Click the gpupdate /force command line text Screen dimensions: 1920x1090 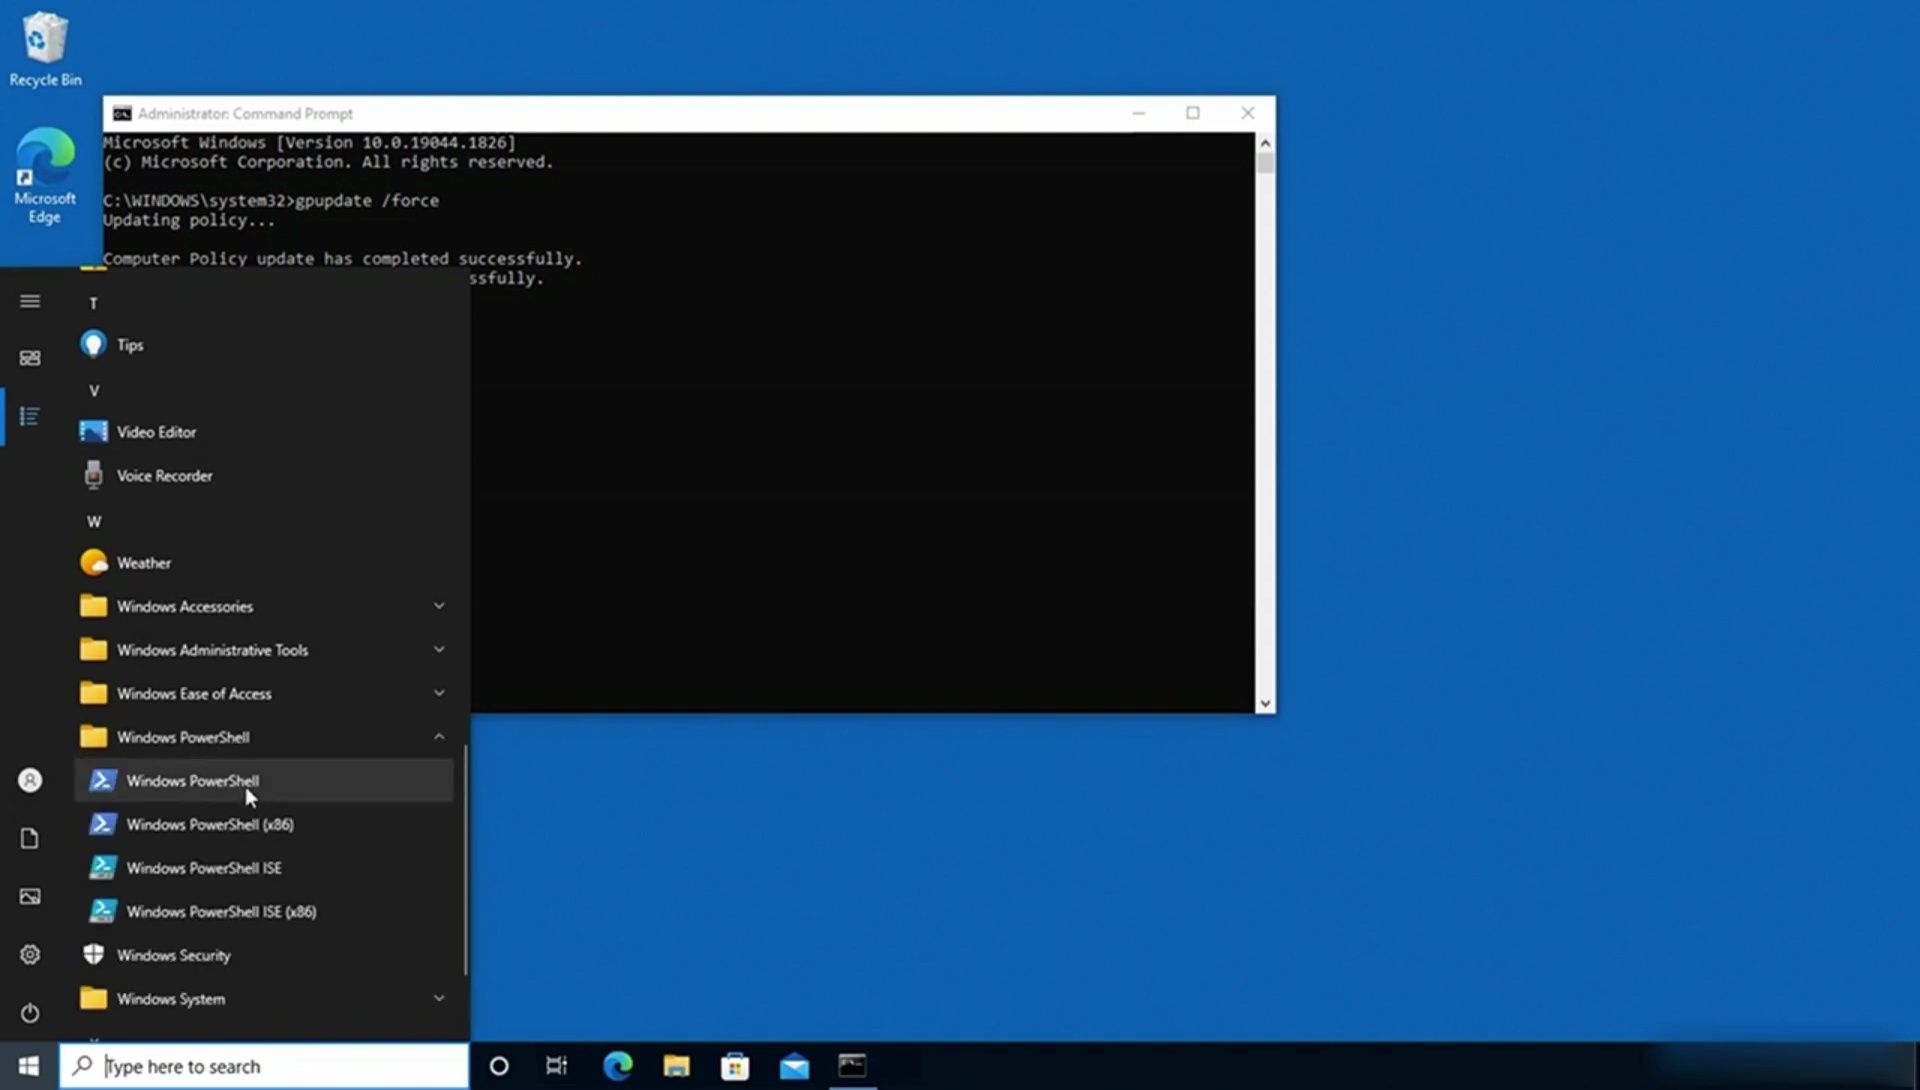coord(367,200)
